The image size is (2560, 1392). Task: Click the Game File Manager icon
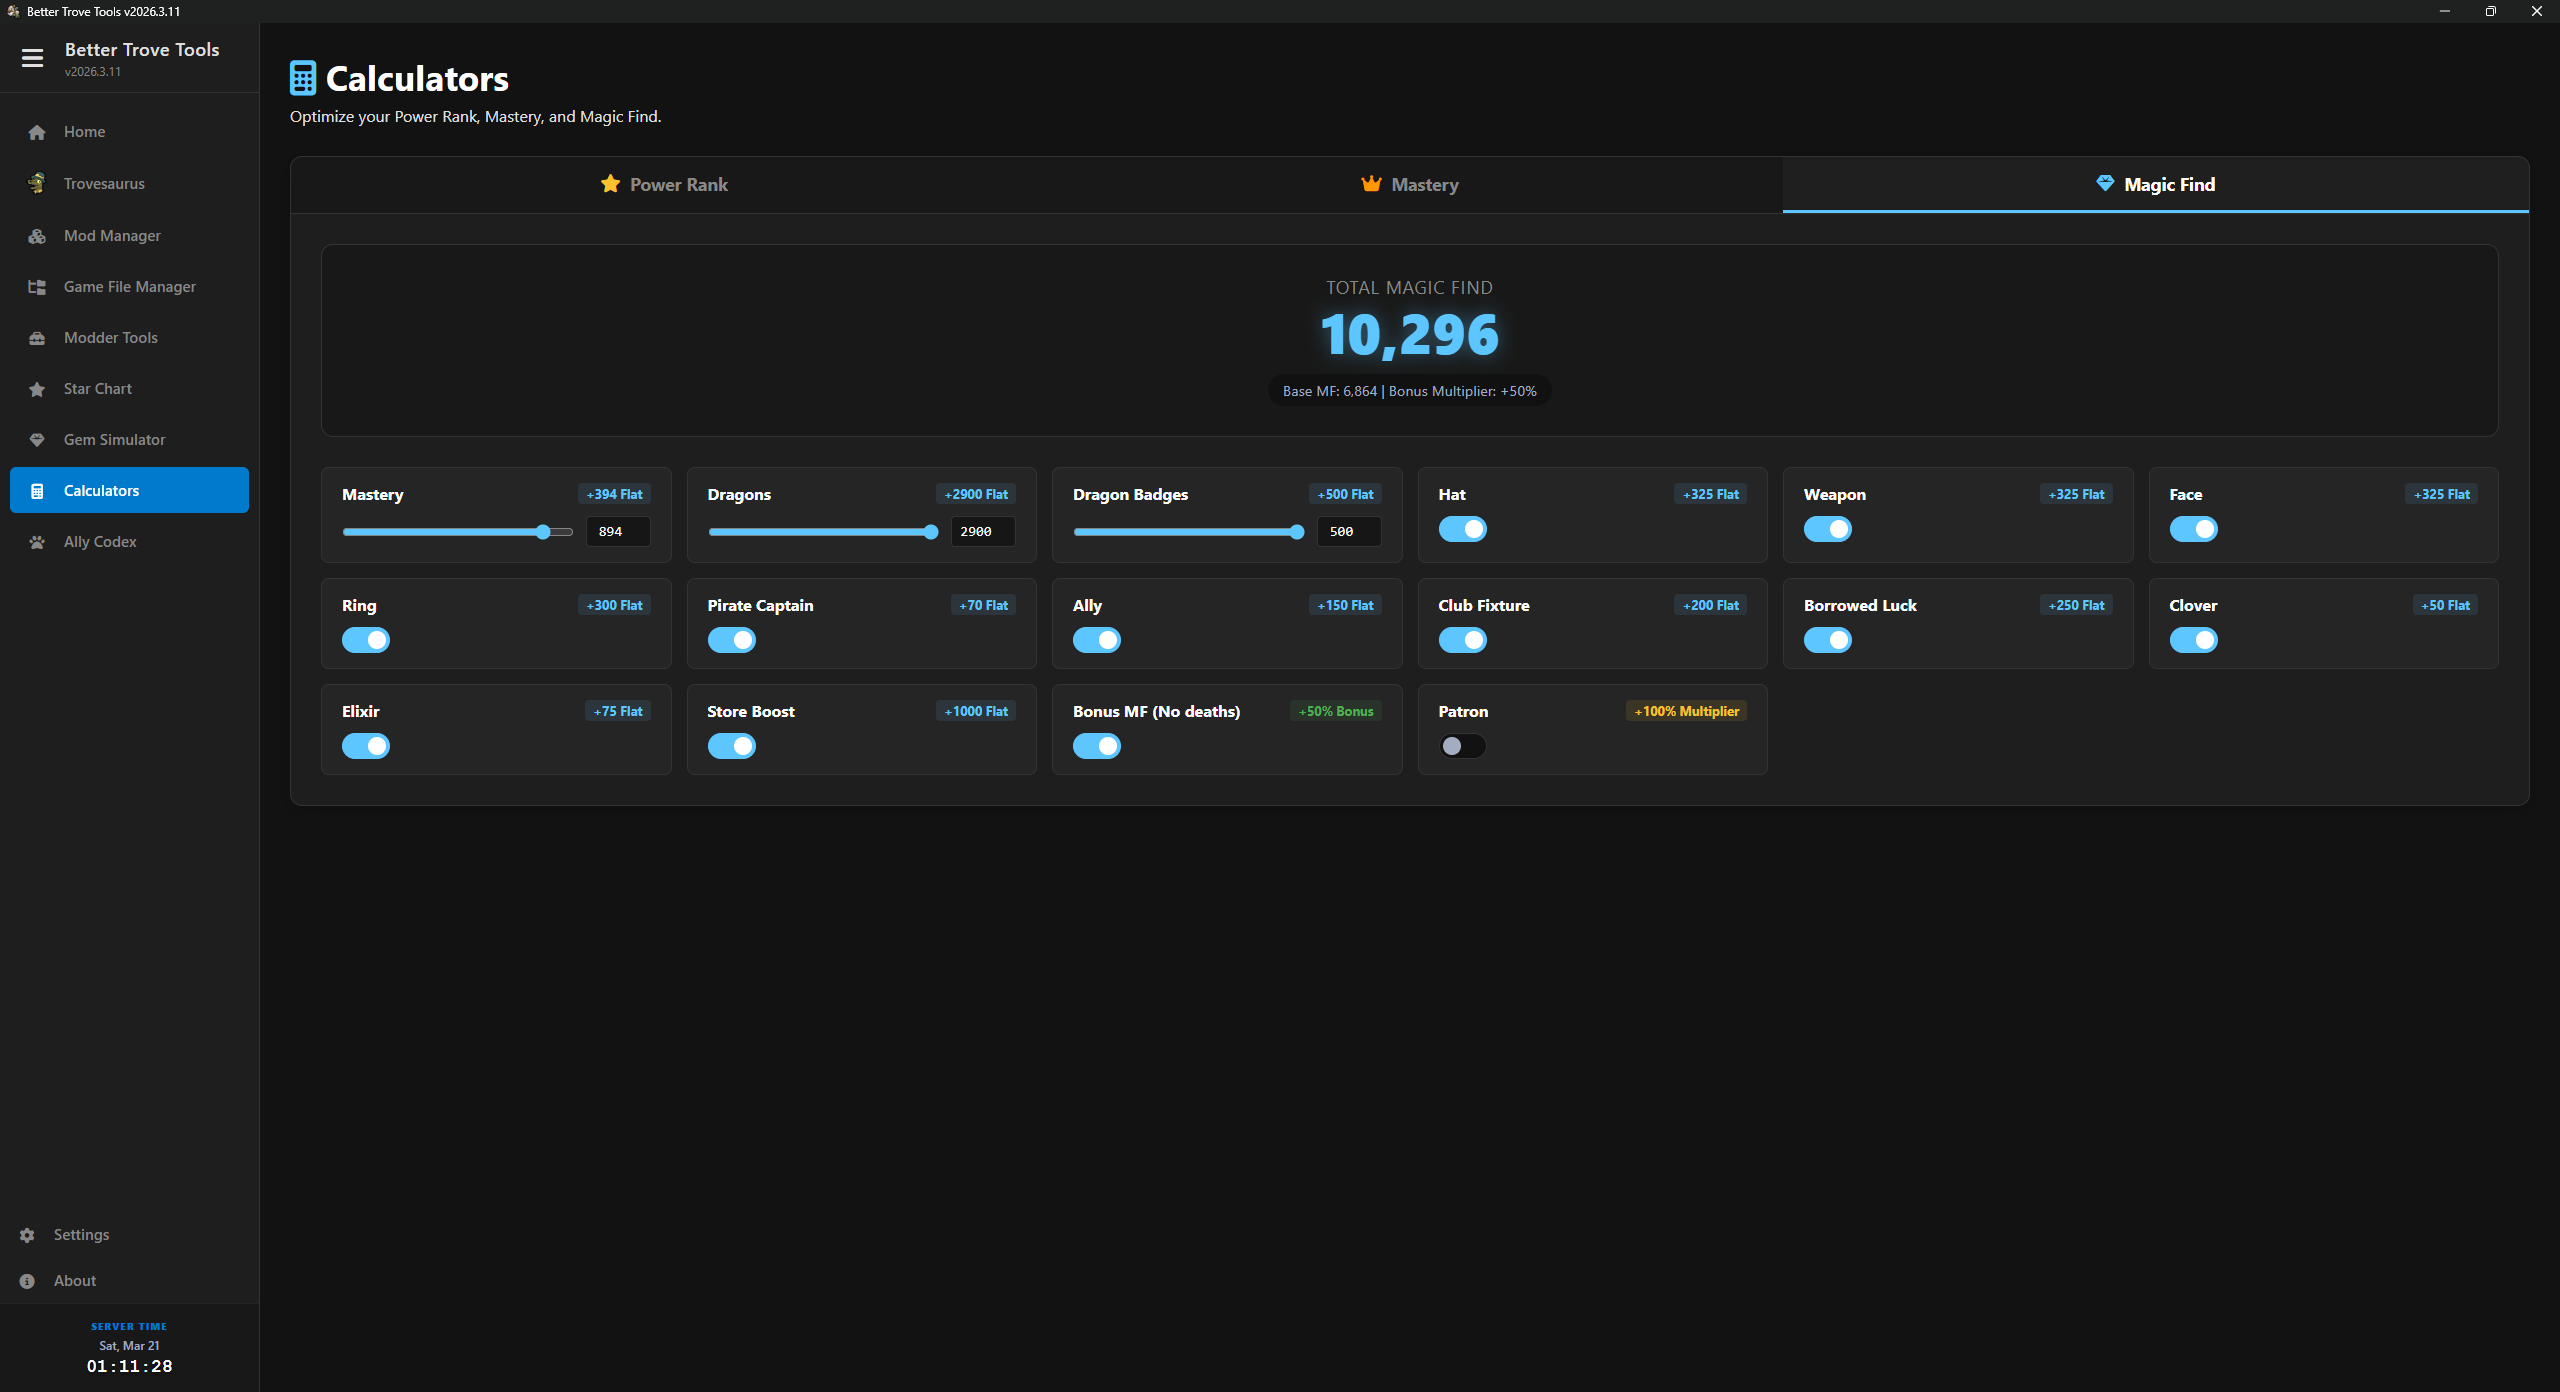tap(37, 287)
